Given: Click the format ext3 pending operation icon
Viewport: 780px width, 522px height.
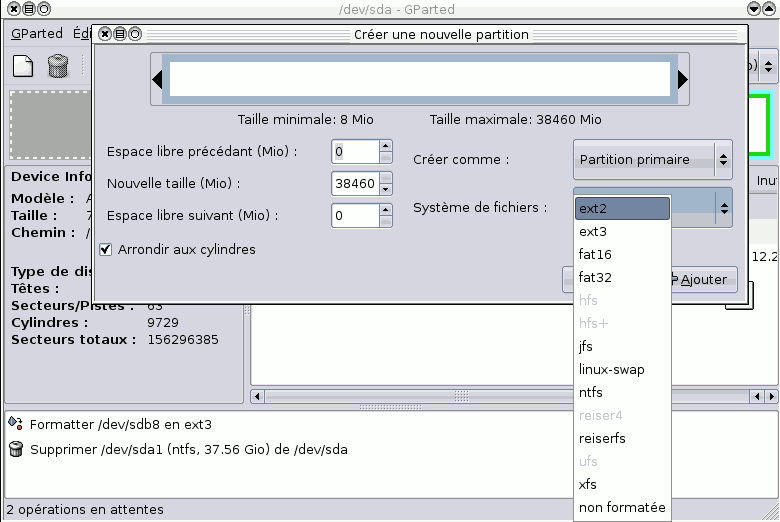Looking at the screenshot, I should click(15, 424).
